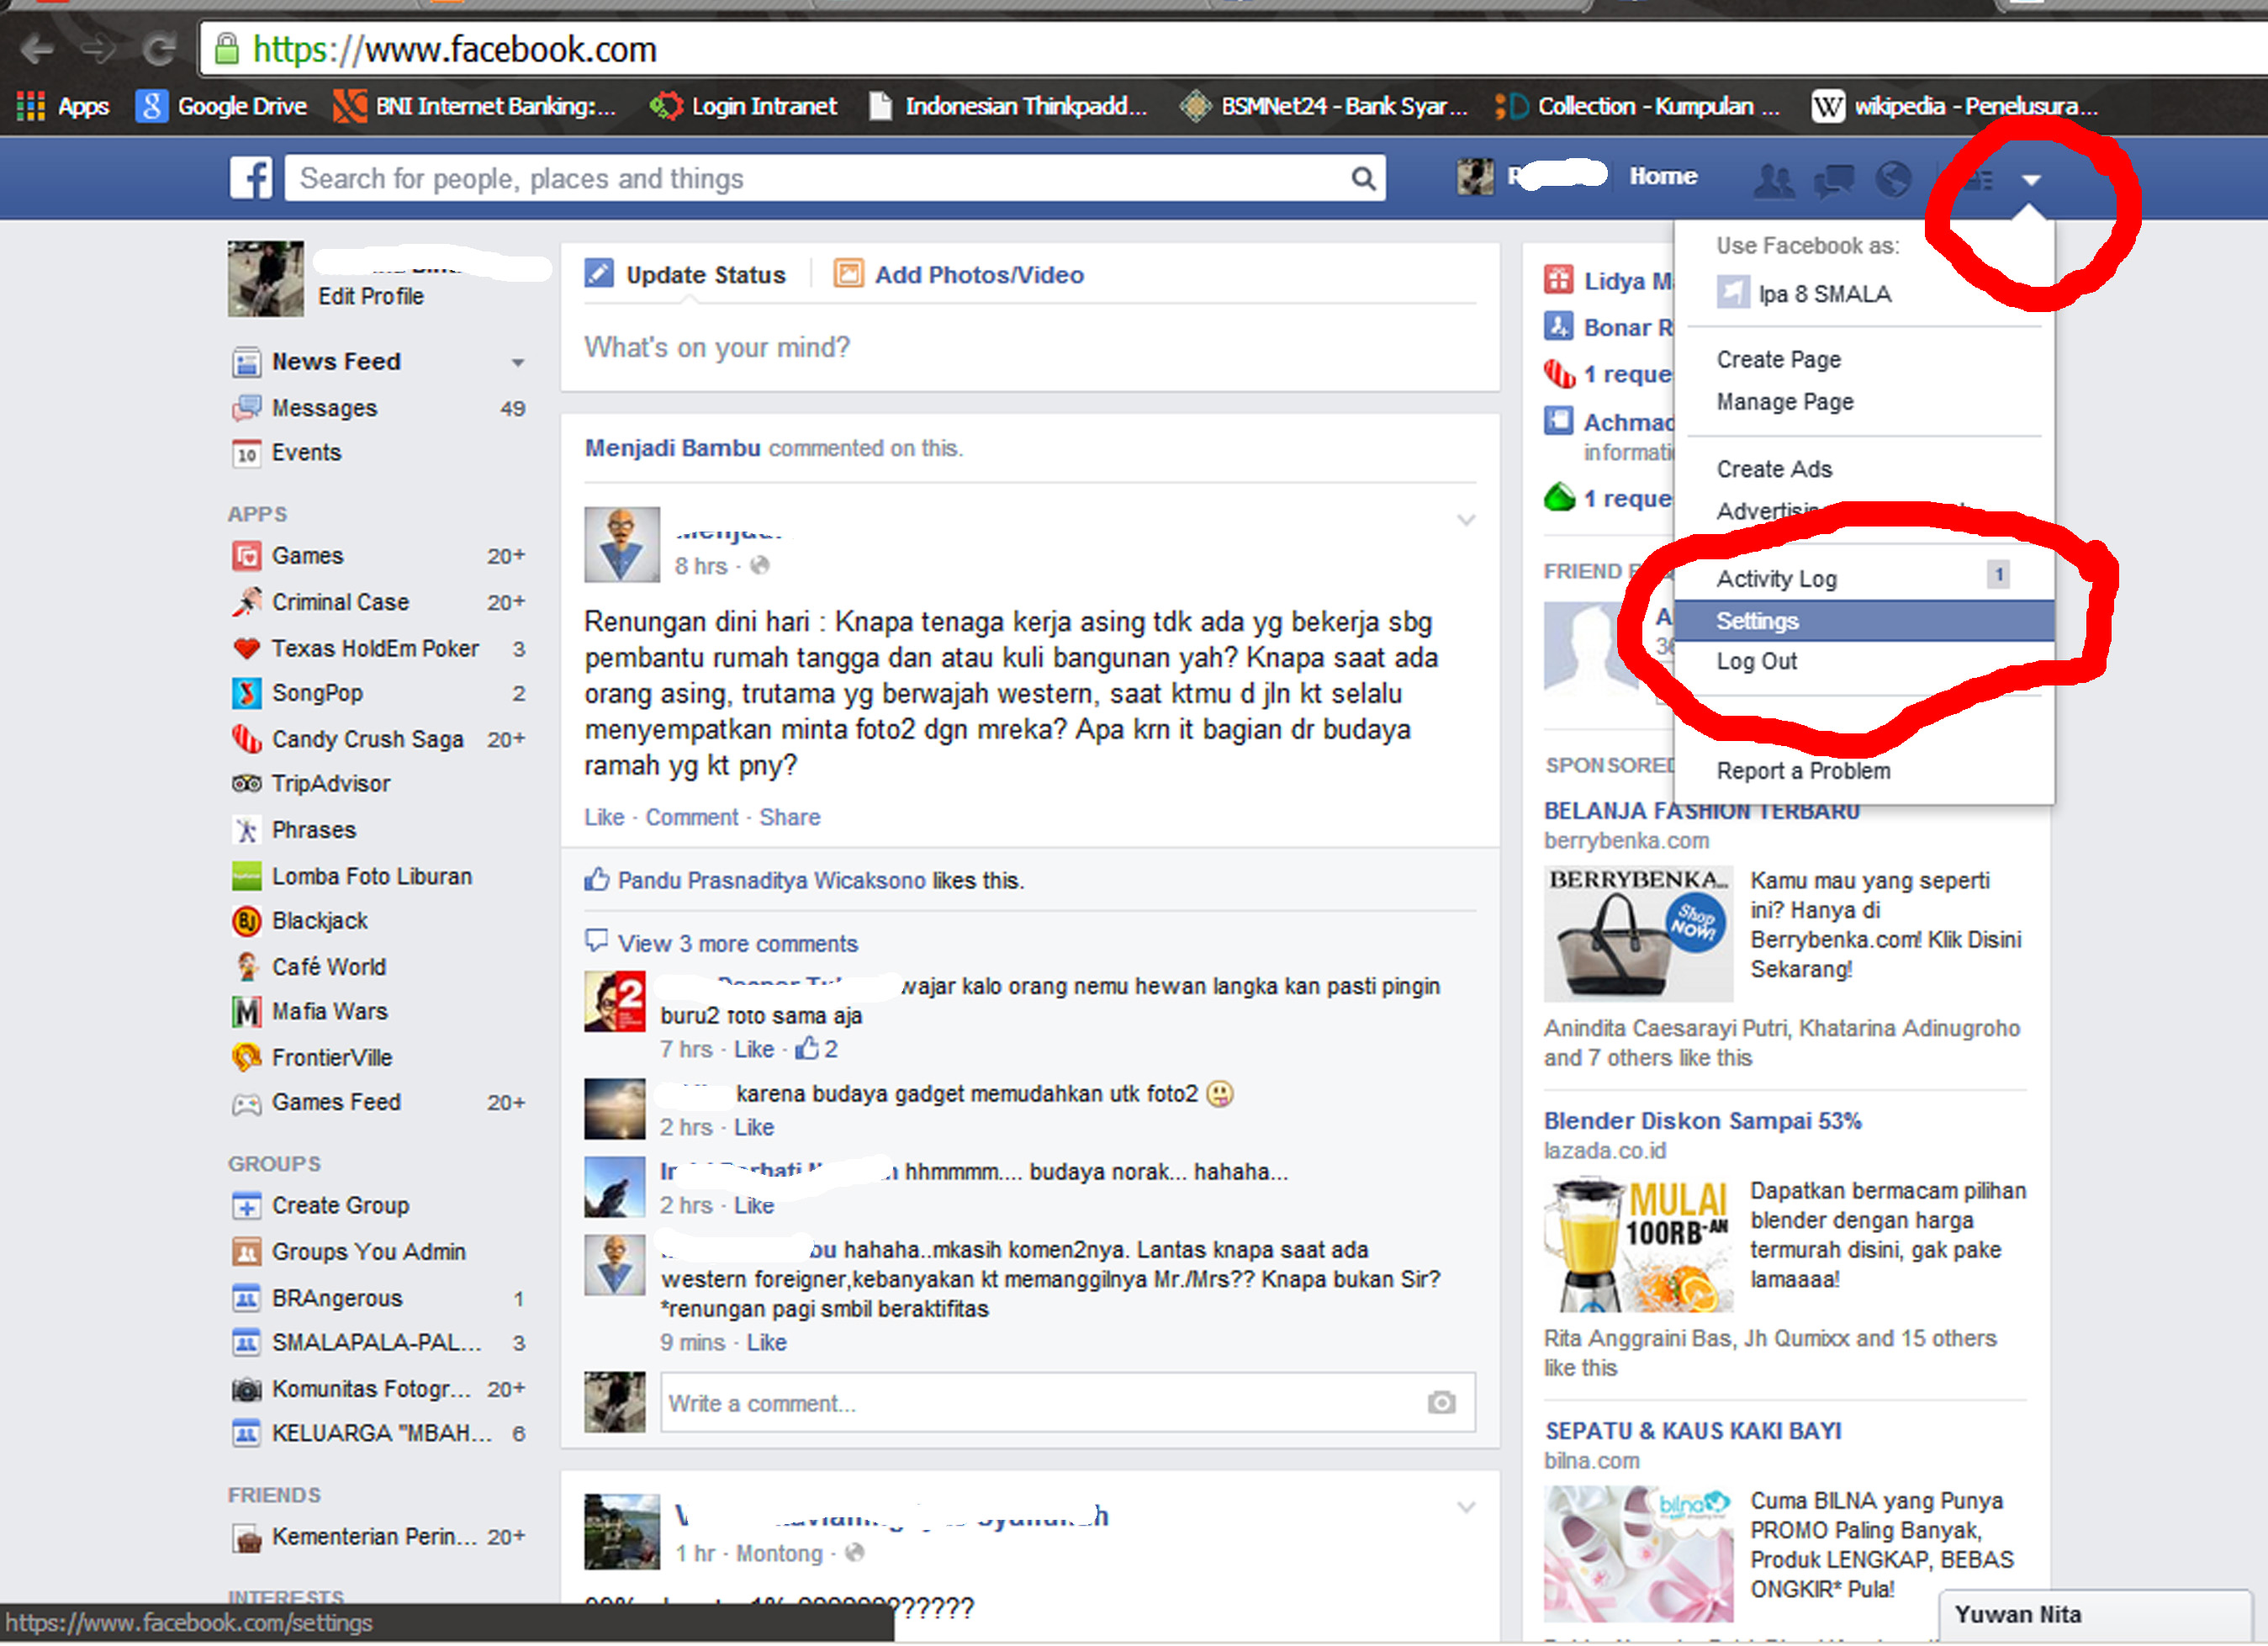Click the Facebook logo icon
The image size is (2268, 1646).
250,178
